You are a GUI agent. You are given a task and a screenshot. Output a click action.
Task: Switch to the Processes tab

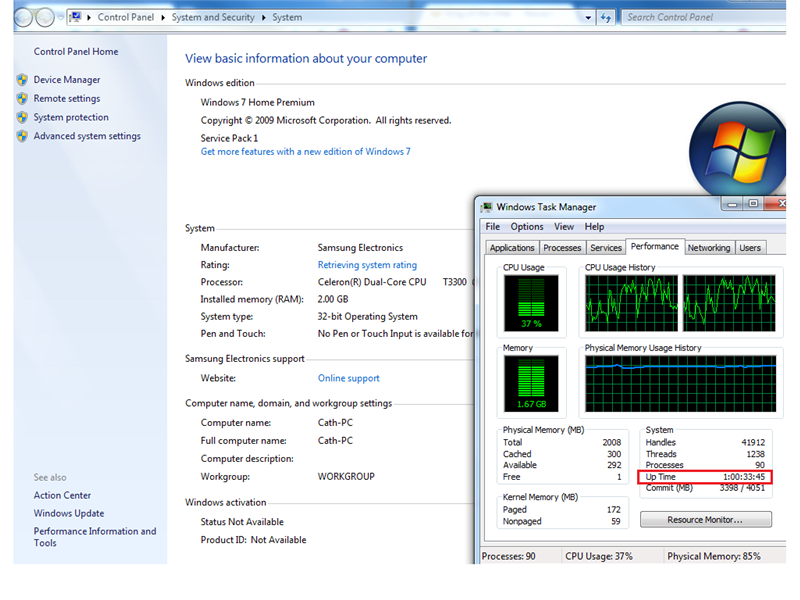point(561,247)
